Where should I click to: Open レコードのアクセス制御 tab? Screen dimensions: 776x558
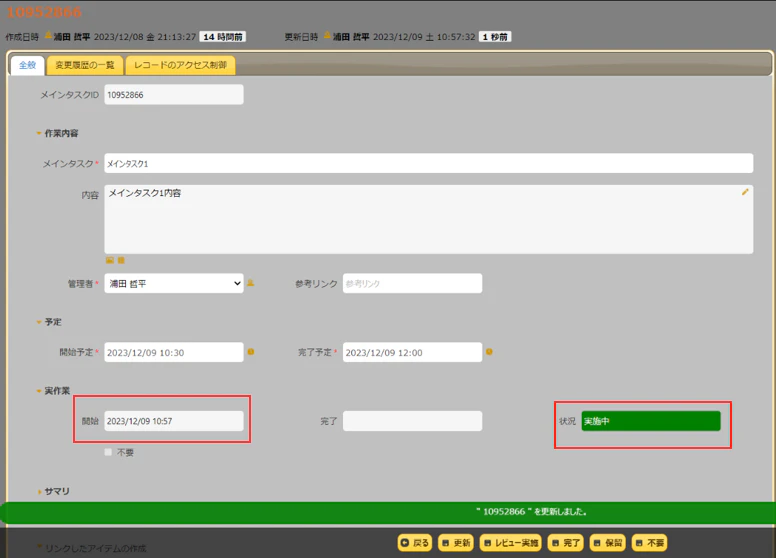tap(180, 65)
